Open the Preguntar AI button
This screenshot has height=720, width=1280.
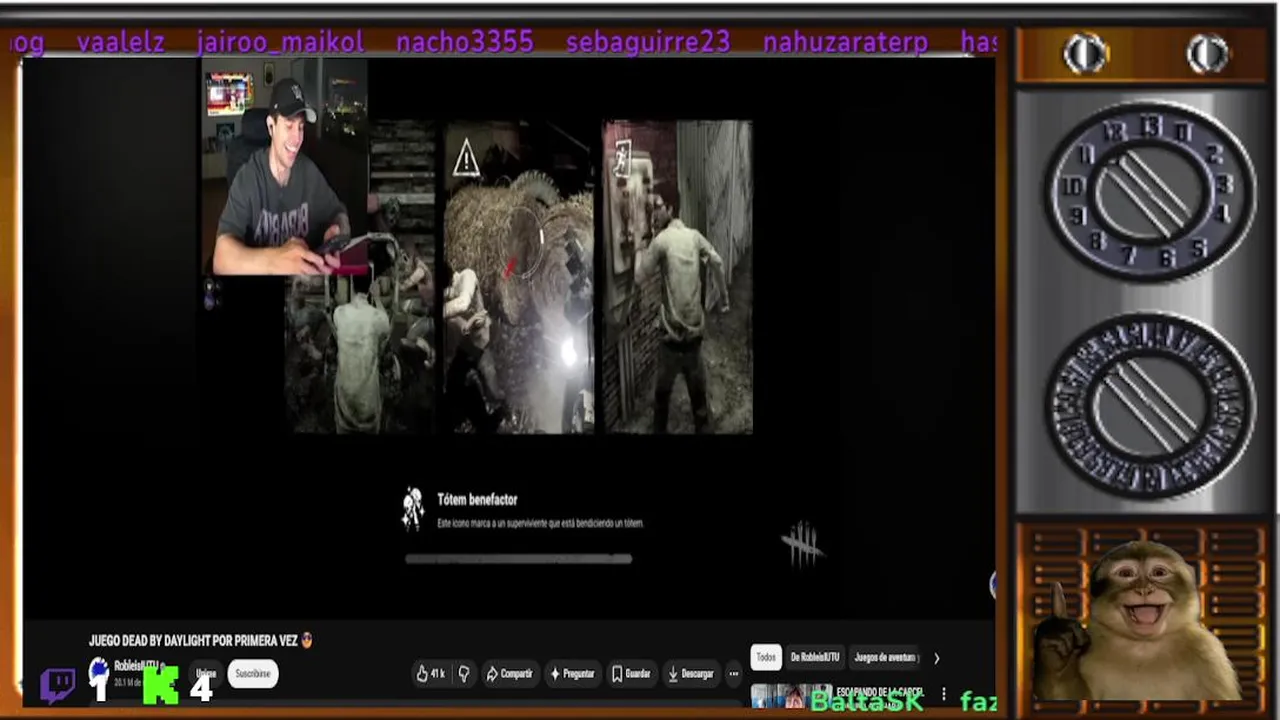(x=572, y=674)
